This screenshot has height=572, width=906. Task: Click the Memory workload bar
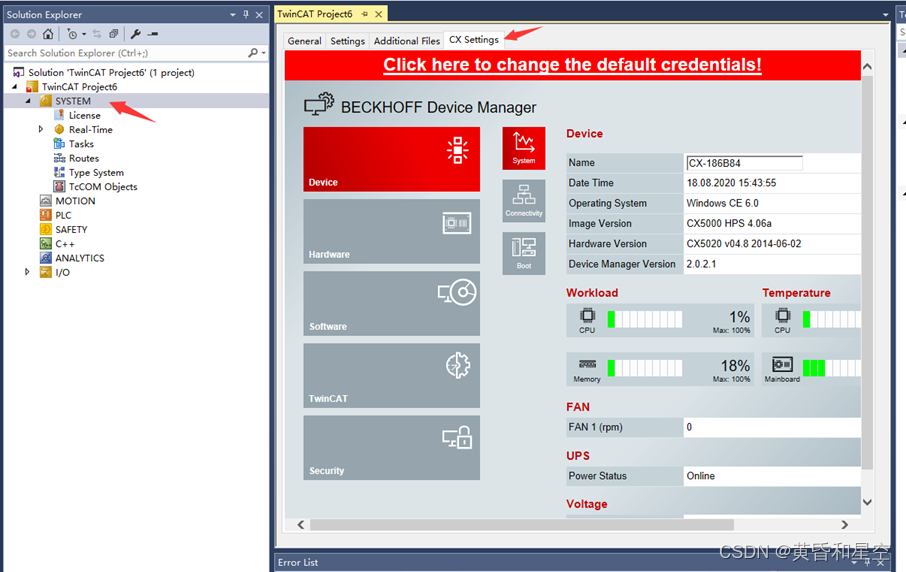[645, 368]
